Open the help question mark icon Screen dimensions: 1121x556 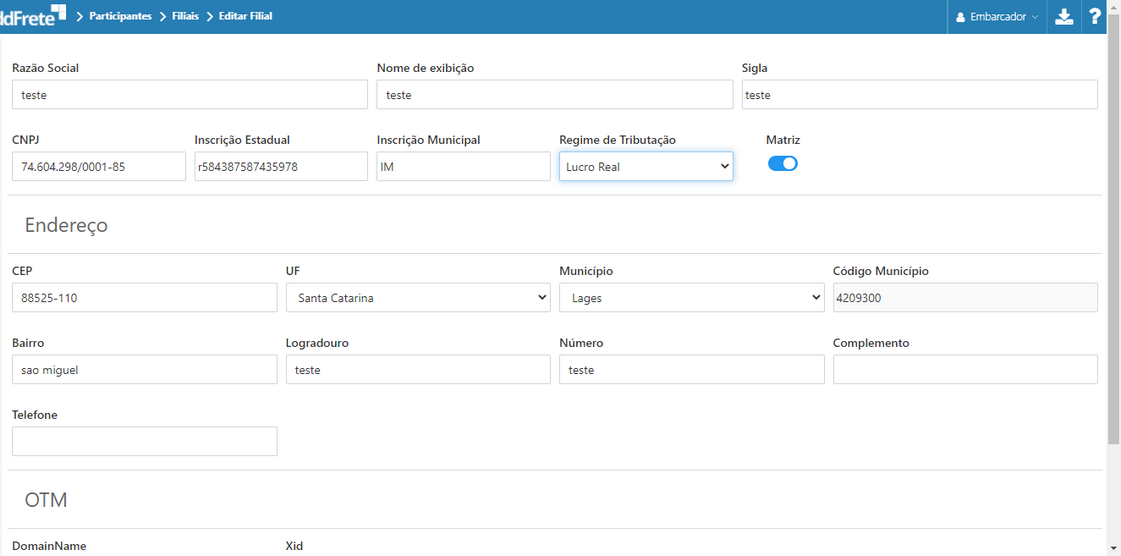pyautogui.click(x=1095, y=17)
